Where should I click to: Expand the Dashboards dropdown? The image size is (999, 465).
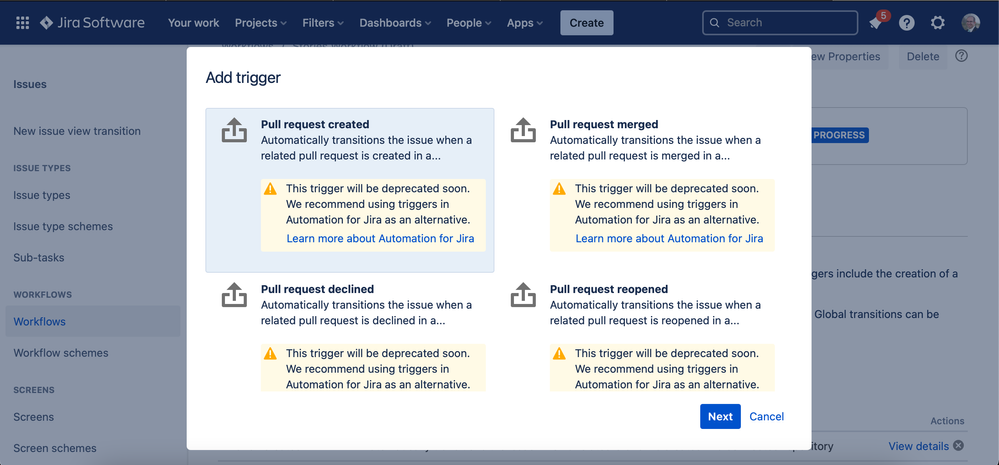395,23
